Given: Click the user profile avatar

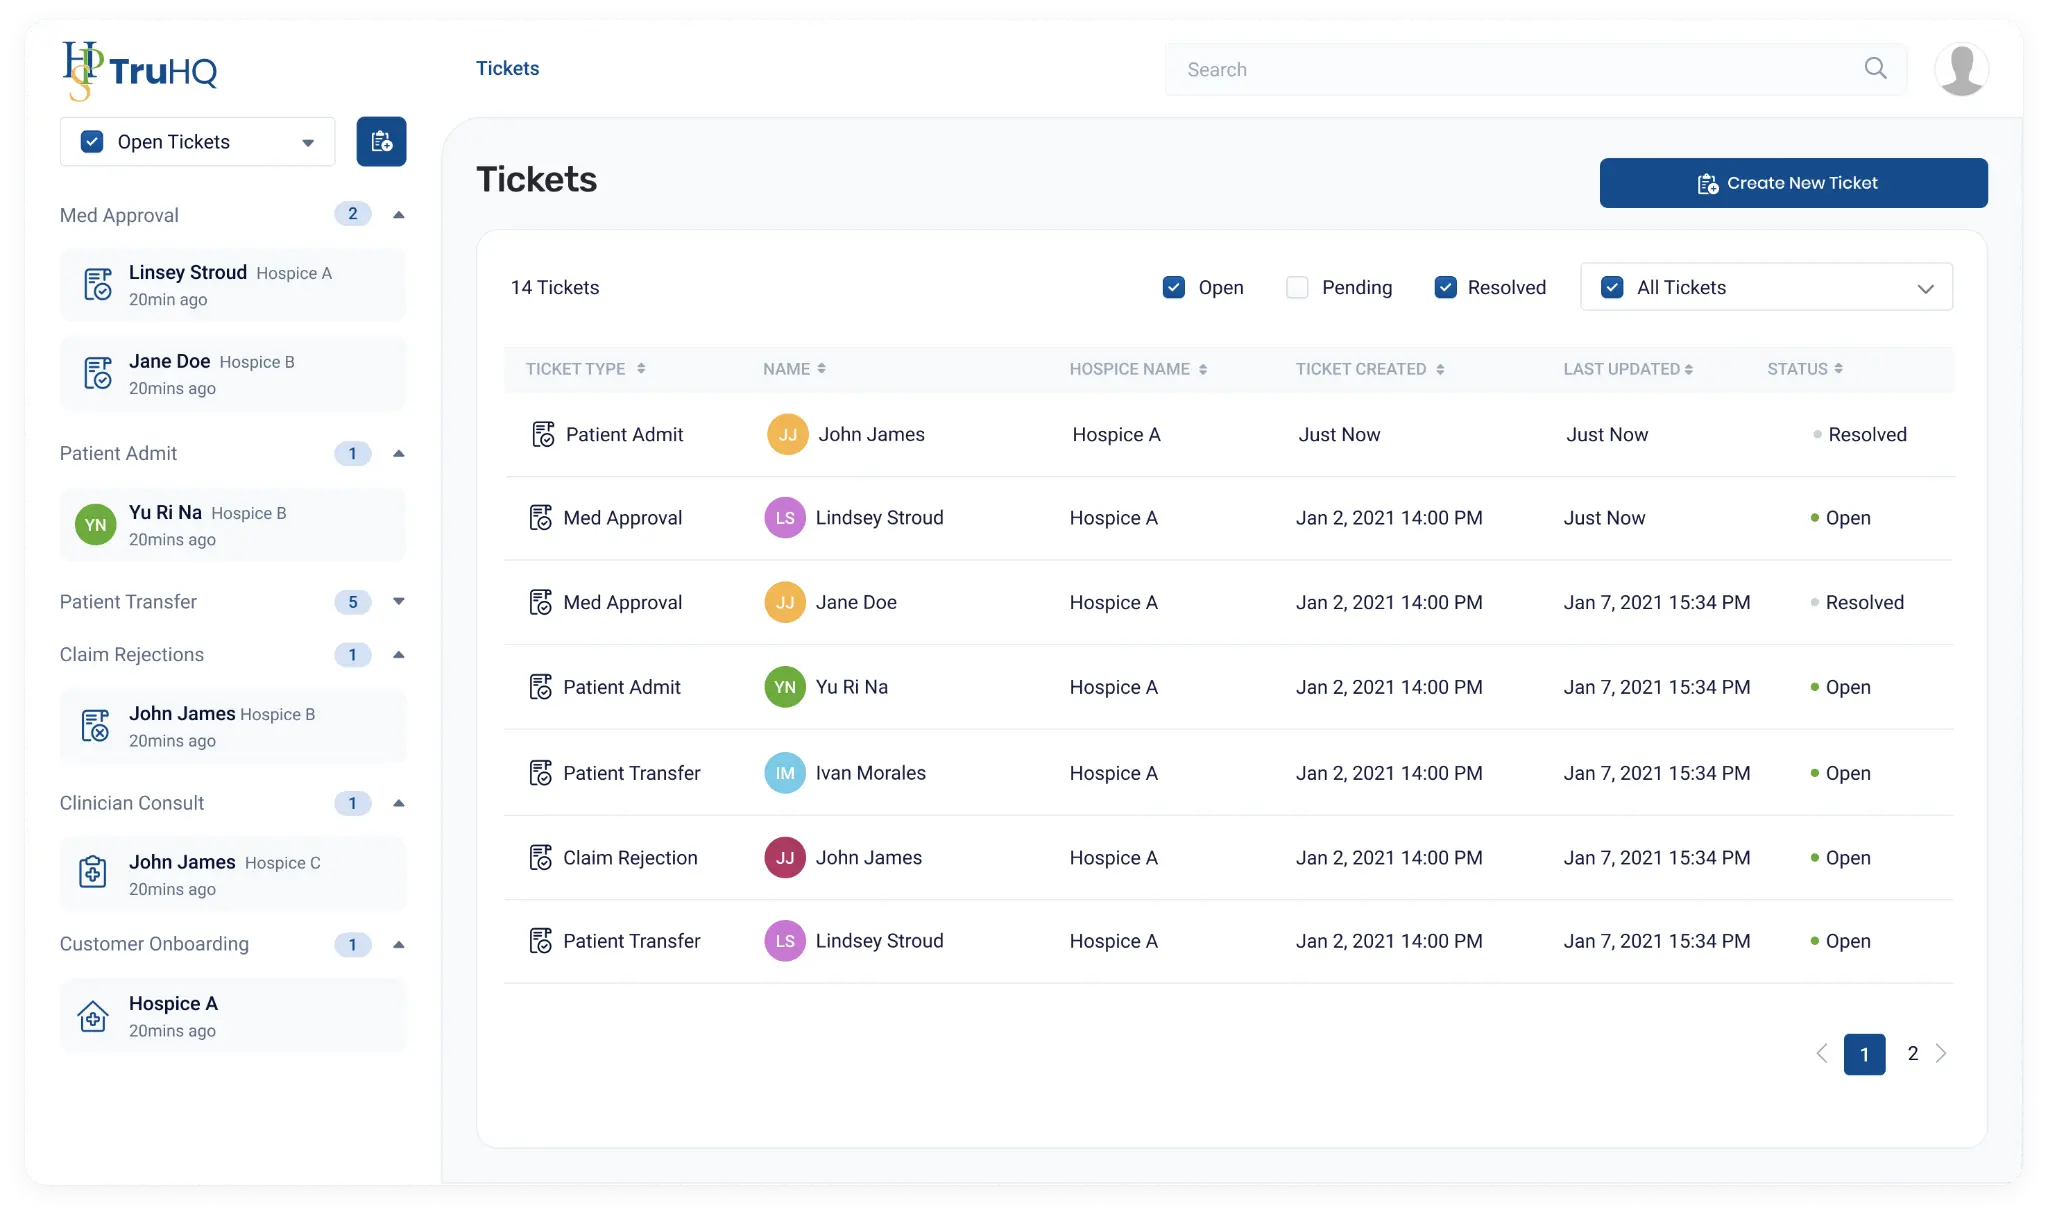Looking at the screenshot, I should click(1959, 70).
